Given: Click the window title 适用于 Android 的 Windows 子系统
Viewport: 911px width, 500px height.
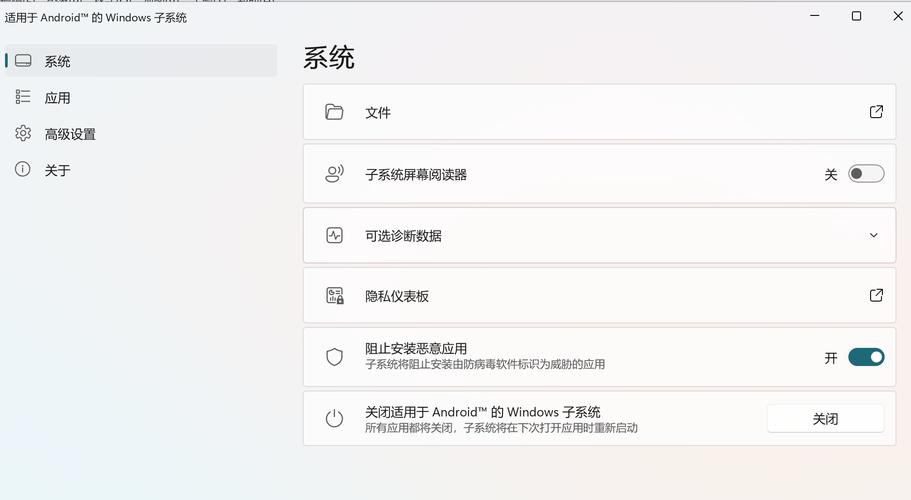Looking at the screenshot, I should click(x=96, y=17).
